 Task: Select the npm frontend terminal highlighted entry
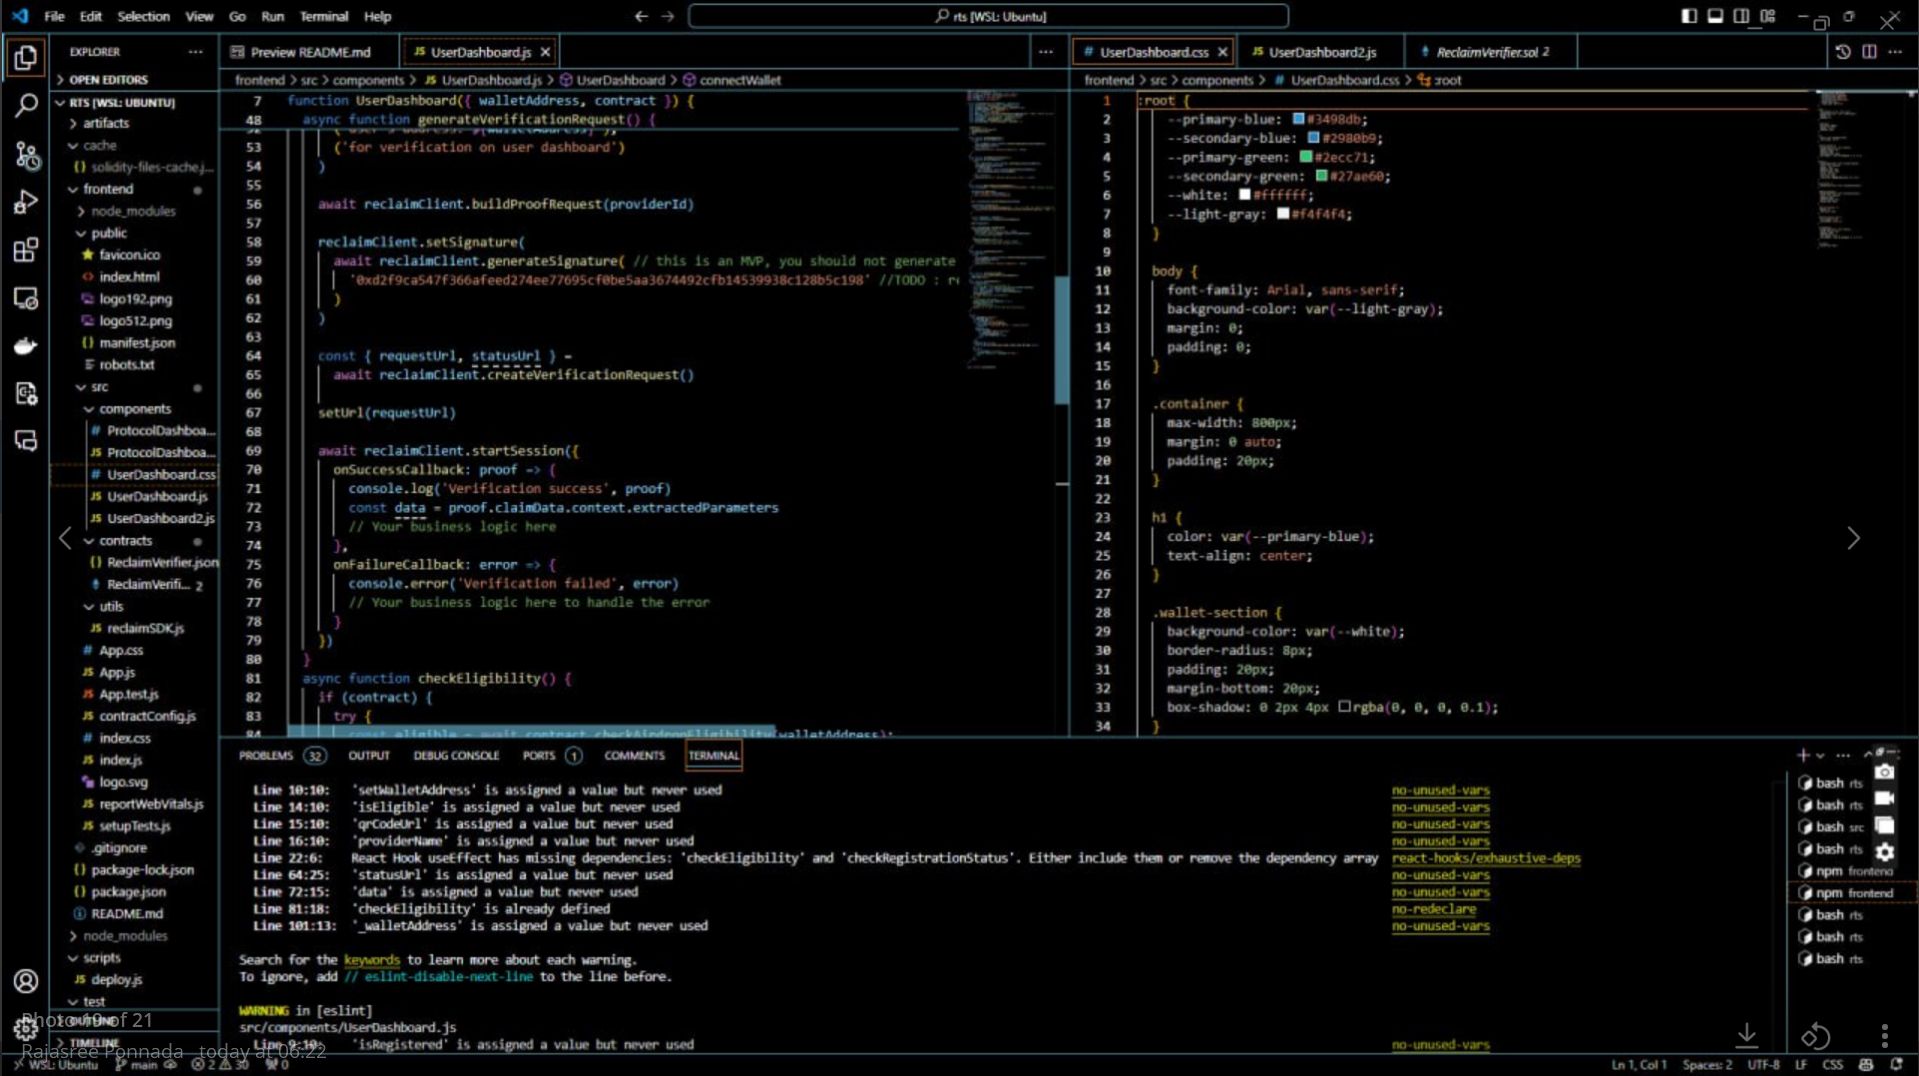1852,893
